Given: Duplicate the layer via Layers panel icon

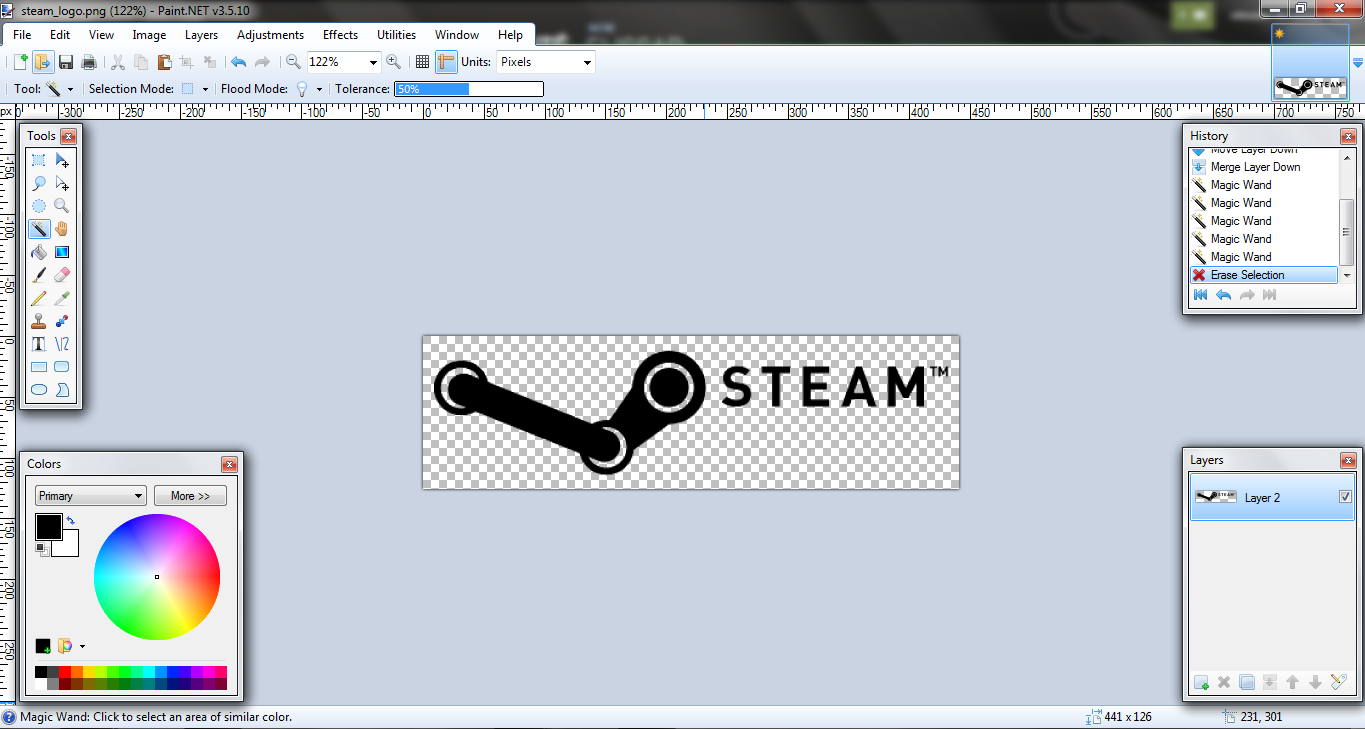Looking at the screenshot, I should 1247,683.
